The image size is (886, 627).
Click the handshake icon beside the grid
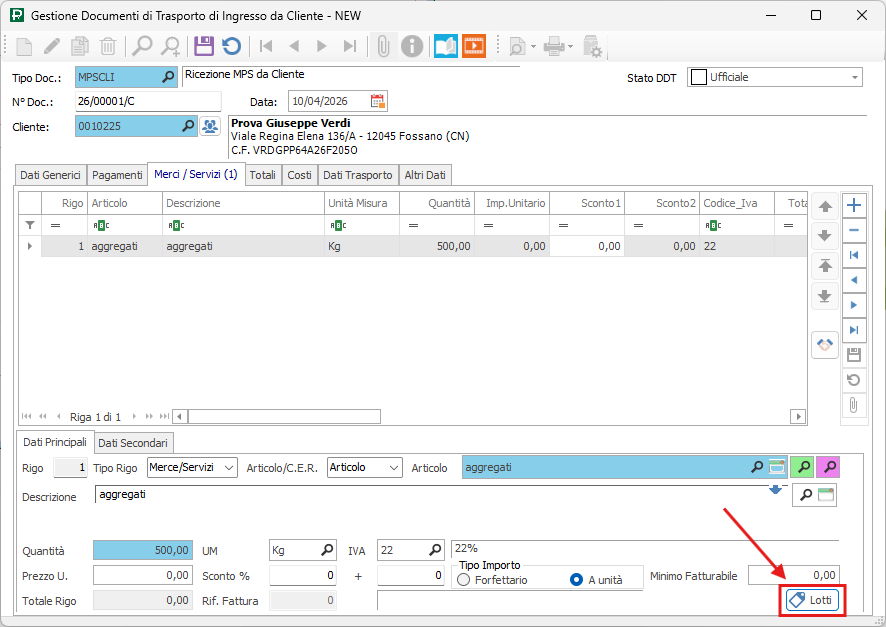click(x=825, y=344)
